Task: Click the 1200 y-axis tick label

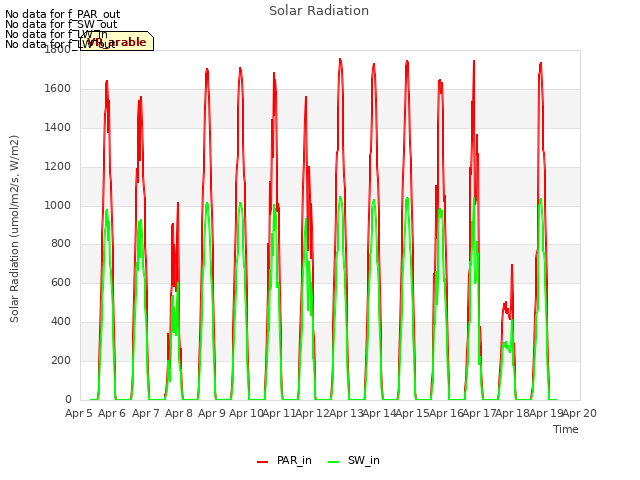Action: point(58,167)
